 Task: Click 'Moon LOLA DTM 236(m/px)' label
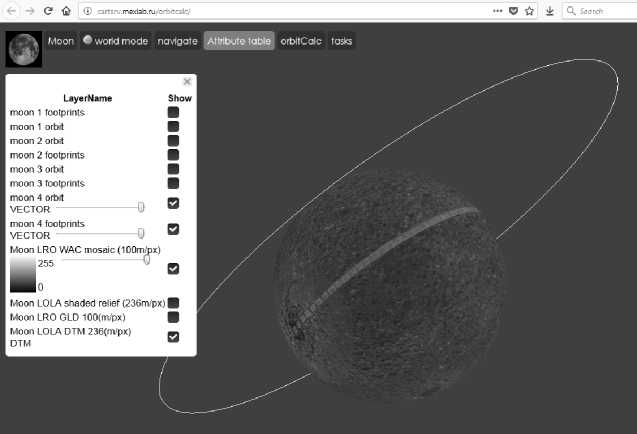tap(70, 331)
